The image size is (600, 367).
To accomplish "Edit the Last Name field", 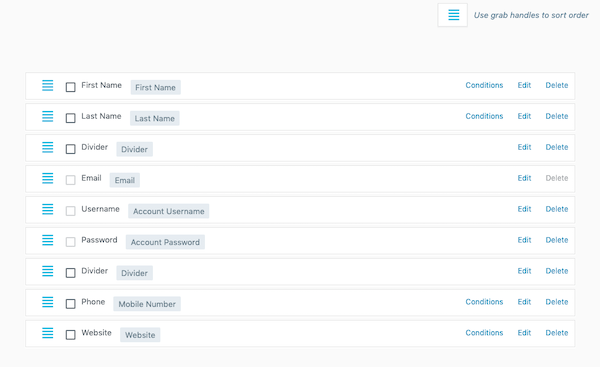I will point(524,116).
